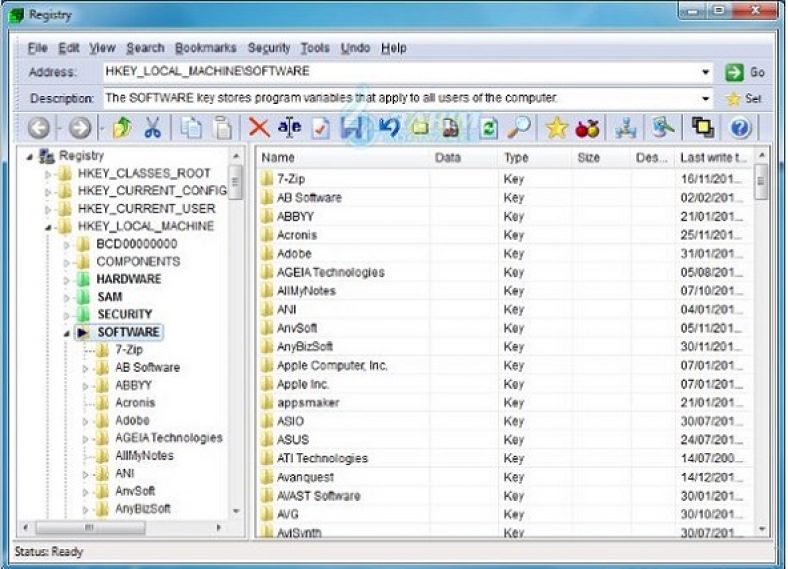
Task: Click the magnifying glass search icon
Action: click(518, 128)
